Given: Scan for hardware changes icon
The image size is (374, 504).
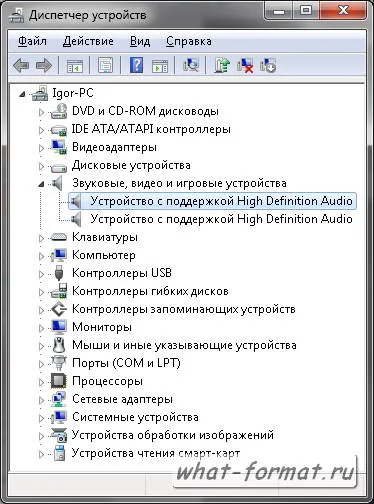Looking at the screenshot, I should coord(191,65).
